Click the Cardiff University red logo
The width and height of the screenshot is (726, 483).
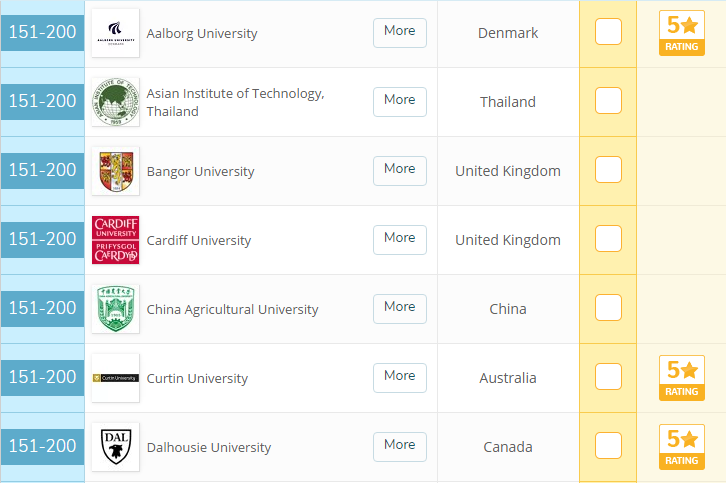click(115, 240)
